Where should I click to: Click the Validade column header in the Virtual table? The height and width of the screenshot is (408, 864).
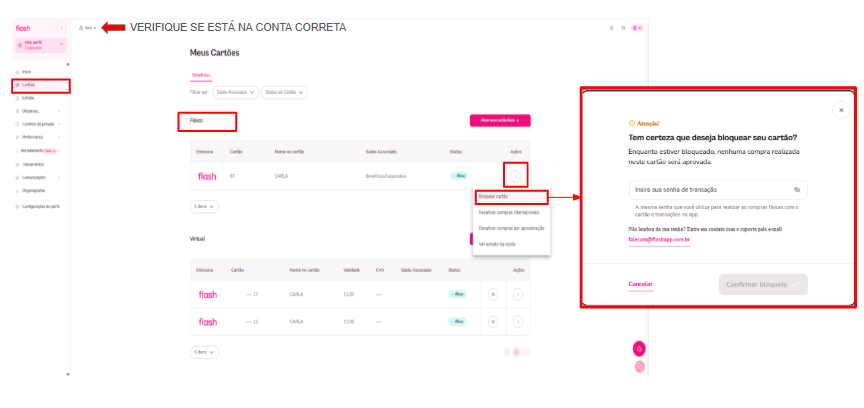pyautogui.click(x=352, y=270)
